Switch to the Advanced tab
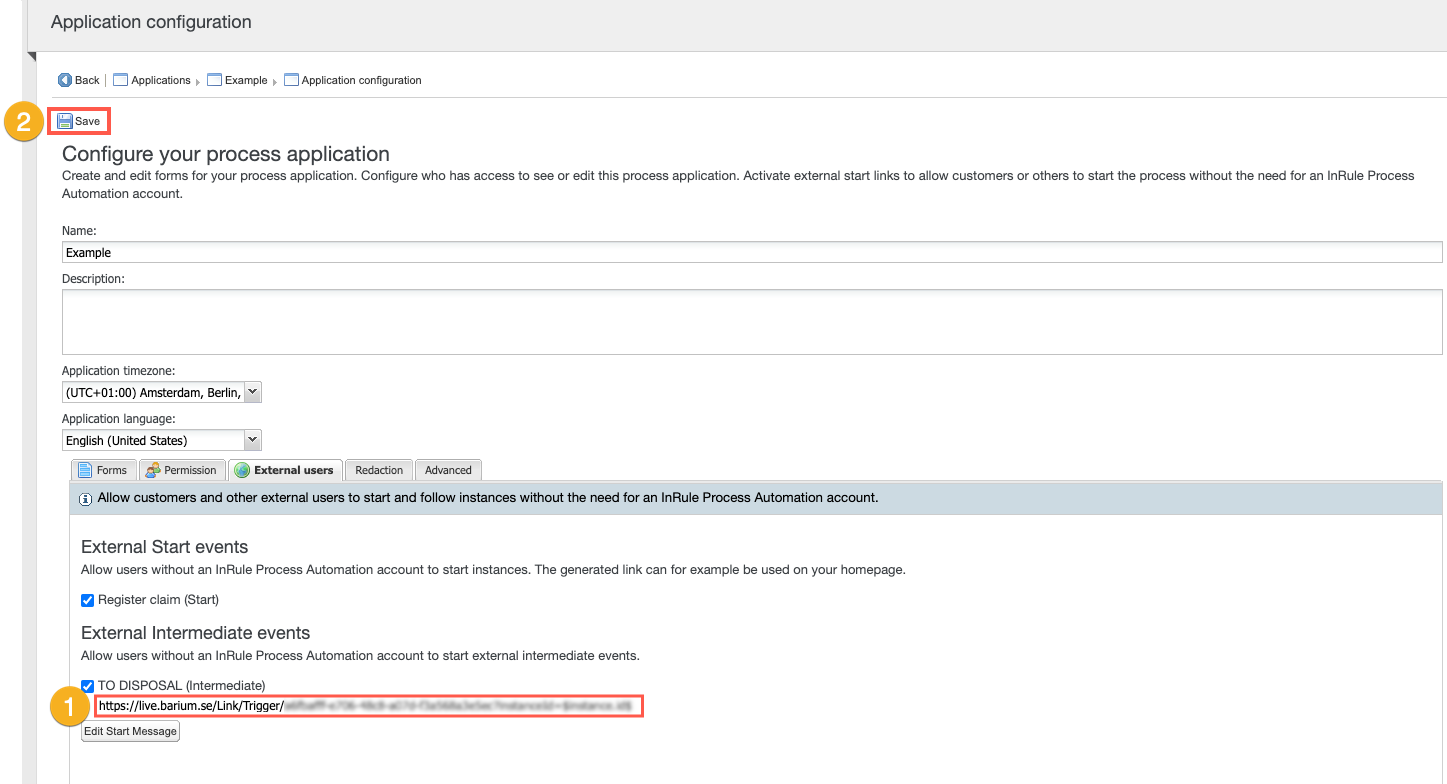Viewport: 1447px width, 784px height. [448, 470]
